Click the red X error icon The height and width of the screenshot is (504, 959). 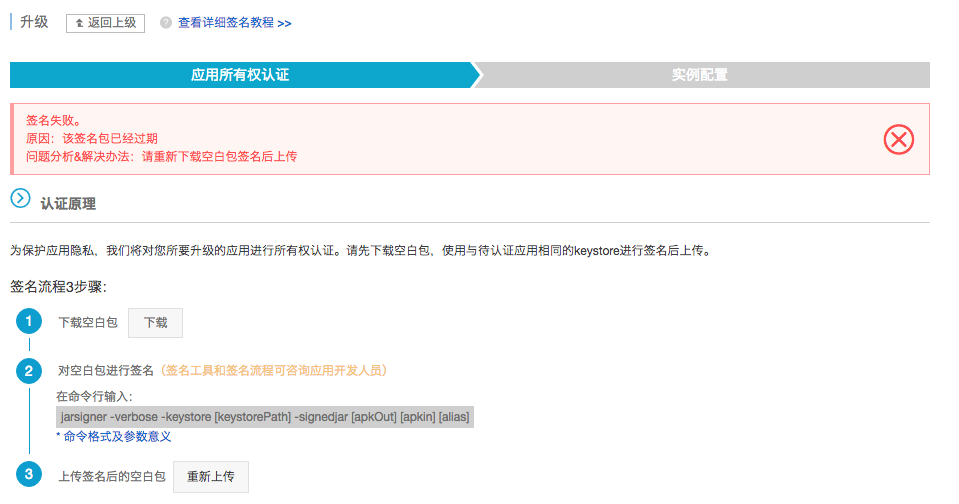pos(899,139)
